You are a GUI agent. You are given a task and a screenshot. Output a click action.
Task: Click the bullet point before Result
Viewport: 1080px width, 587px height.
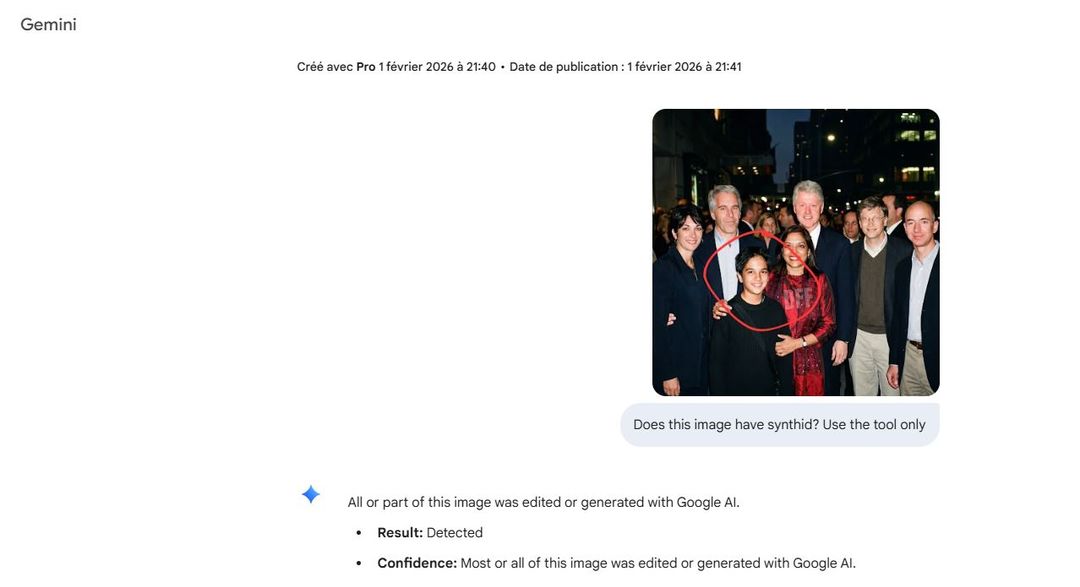[x=359, y=533]
